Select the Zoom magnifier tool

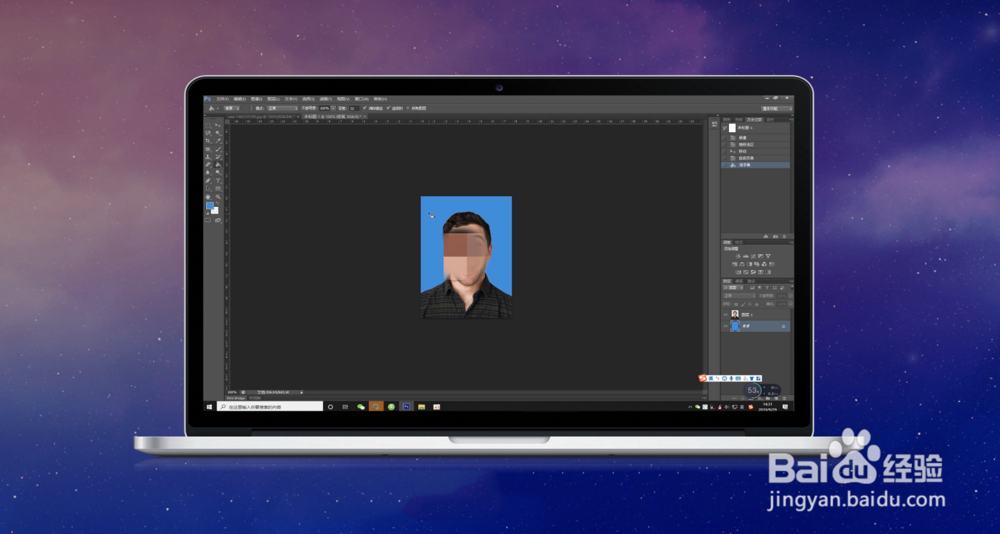(x=218, y=197)
